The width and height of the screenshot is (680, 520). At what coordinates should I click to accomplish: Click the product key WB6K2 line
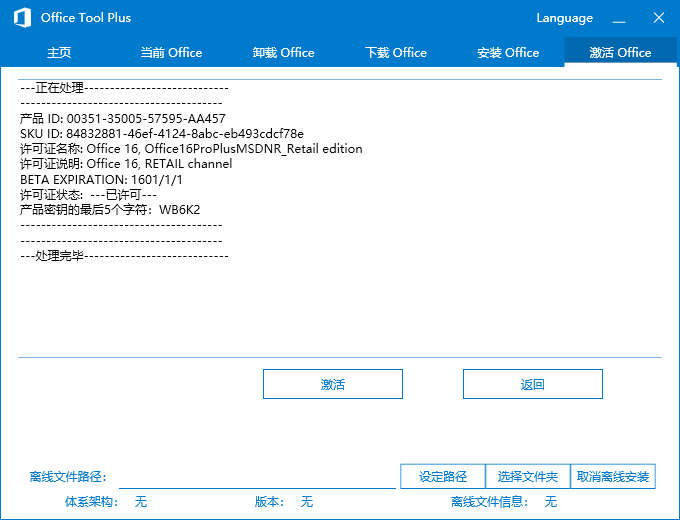pos(110,209)
